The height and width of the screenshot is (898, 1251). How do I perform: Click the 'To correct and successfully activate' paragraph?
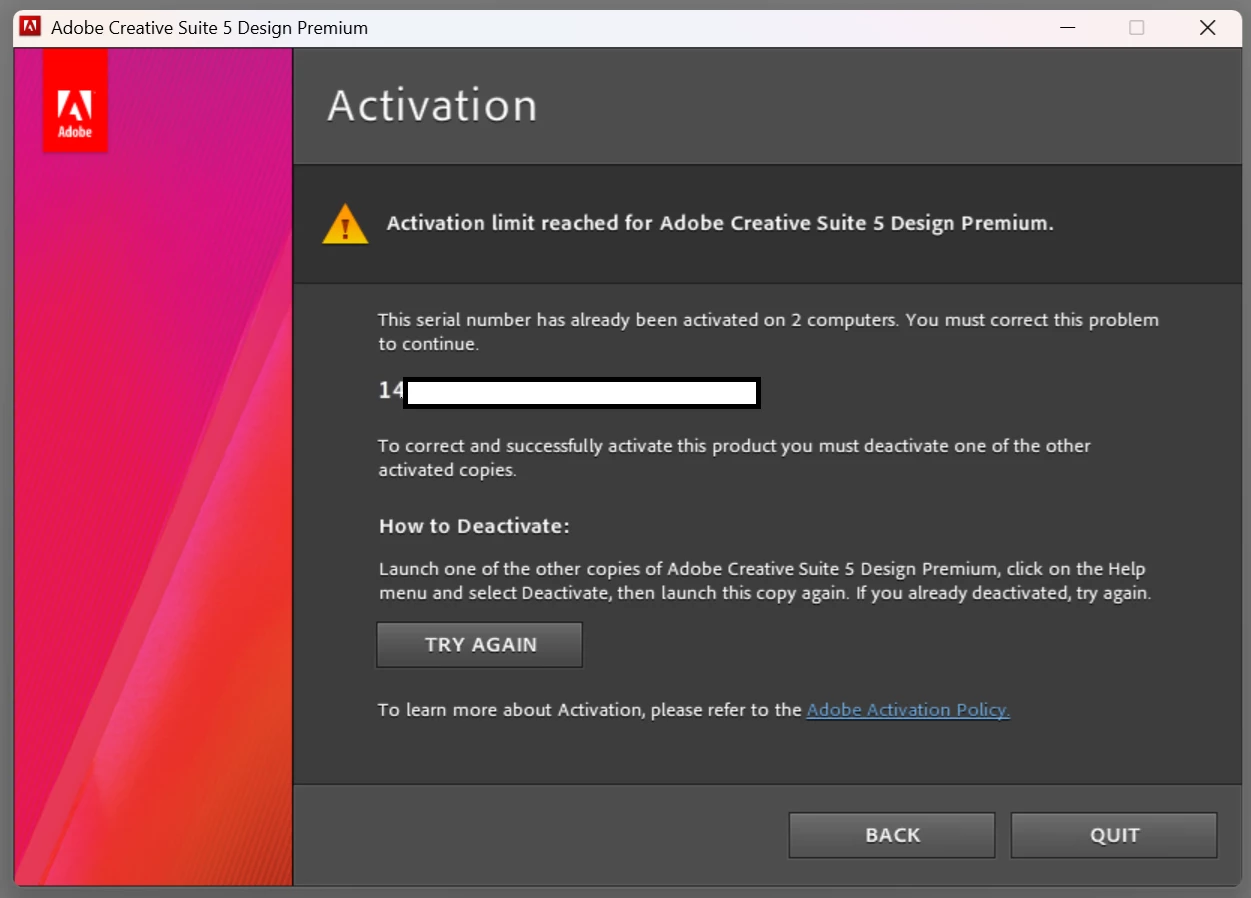click(x=734, y=457)
